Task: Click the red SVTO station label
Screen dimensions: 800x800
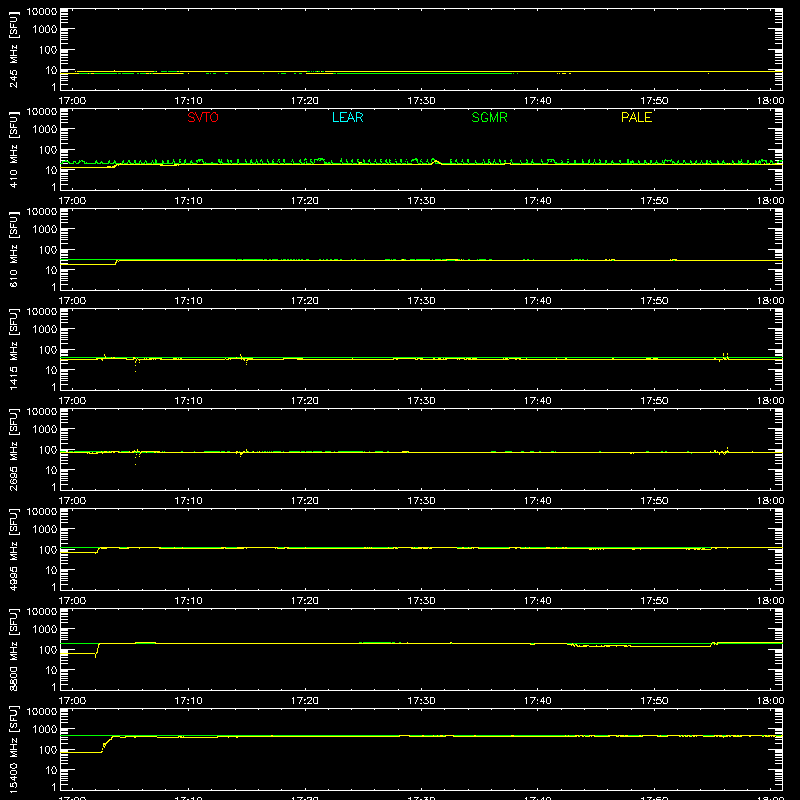Action: 203,117
